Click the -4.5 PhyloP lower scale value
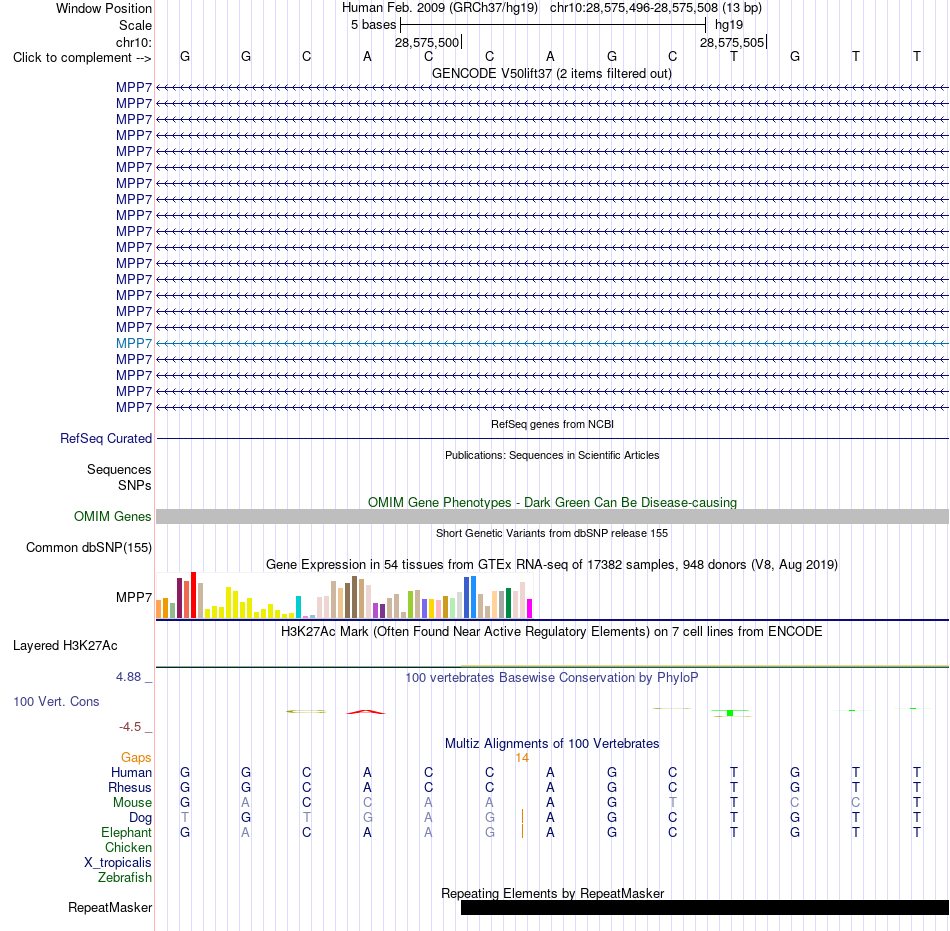 pyautogui.click(x=130, y=726)
